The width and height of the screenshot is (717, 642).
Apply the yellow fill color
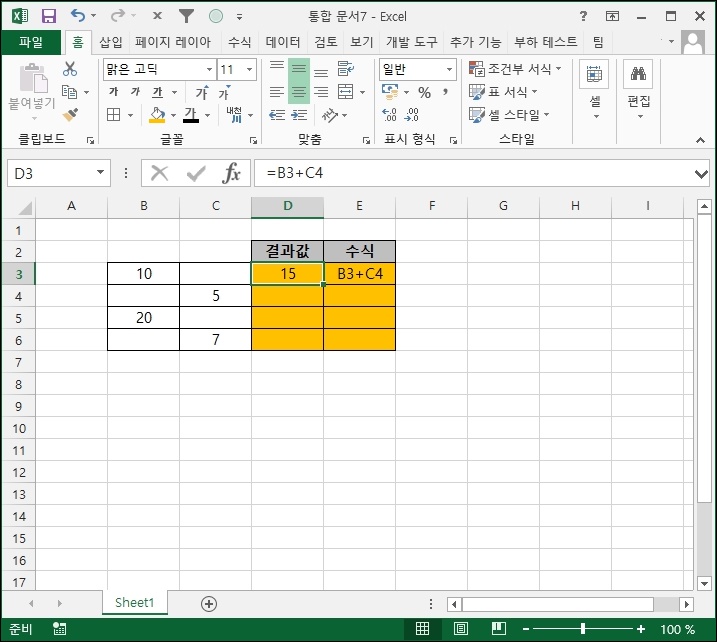tap(157, 115)
